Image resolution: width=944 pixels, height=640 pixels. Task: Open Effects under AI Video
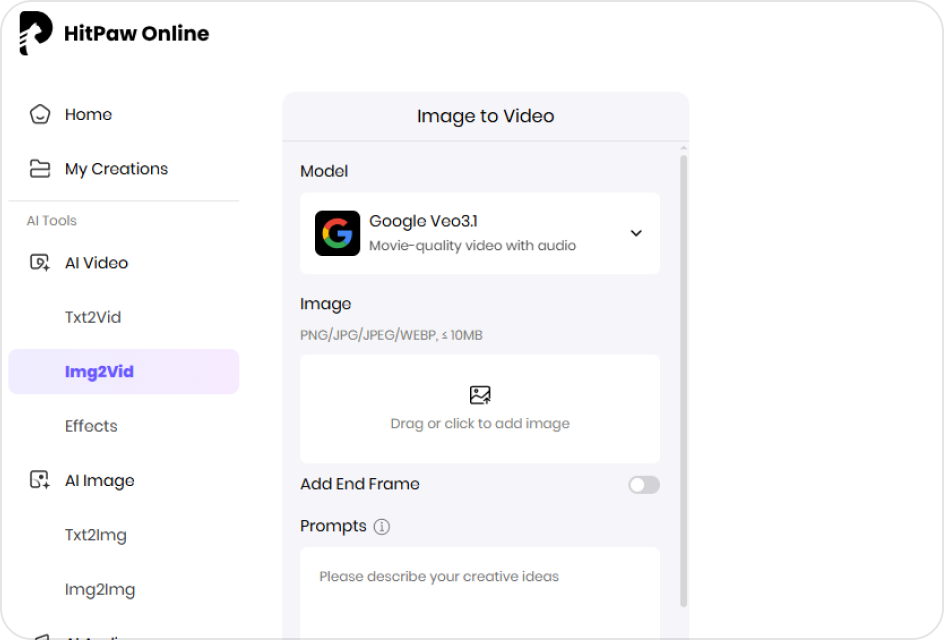point(91,426)
